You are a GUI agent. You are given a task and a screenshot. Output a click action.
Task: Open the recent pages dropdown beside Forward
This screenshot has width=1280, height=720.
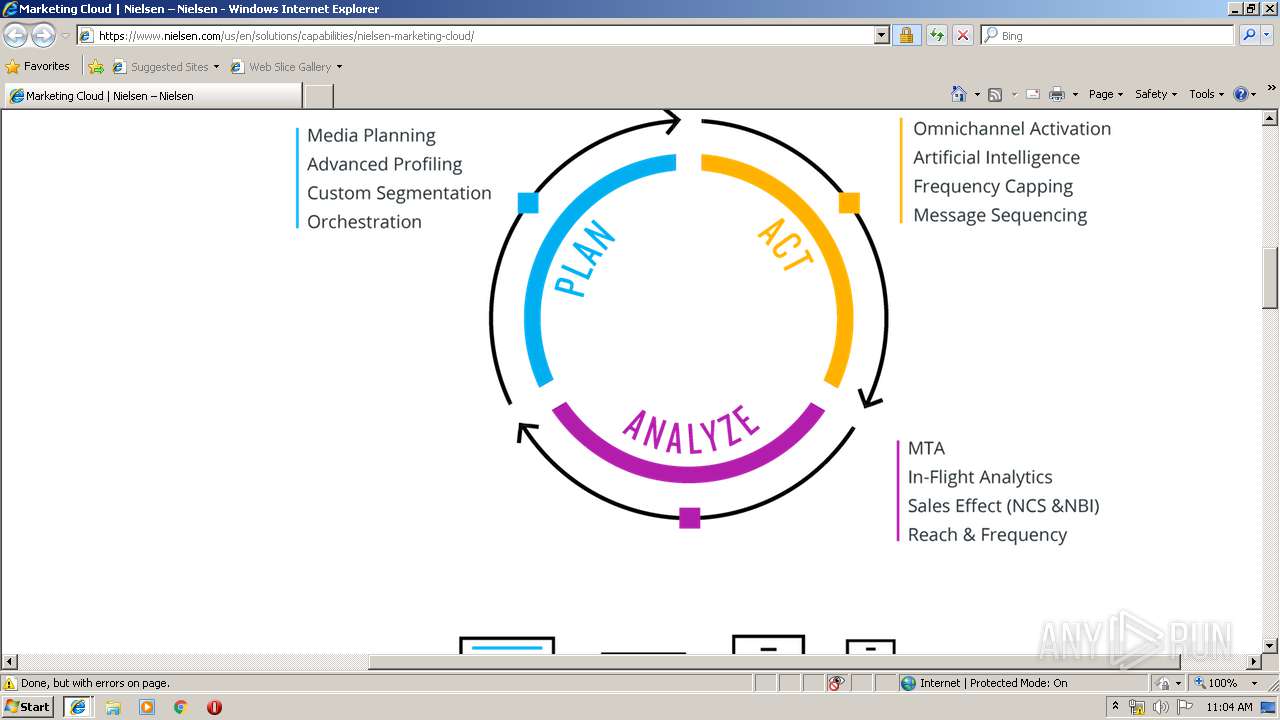pyautogui.click(x=65, y=36)
